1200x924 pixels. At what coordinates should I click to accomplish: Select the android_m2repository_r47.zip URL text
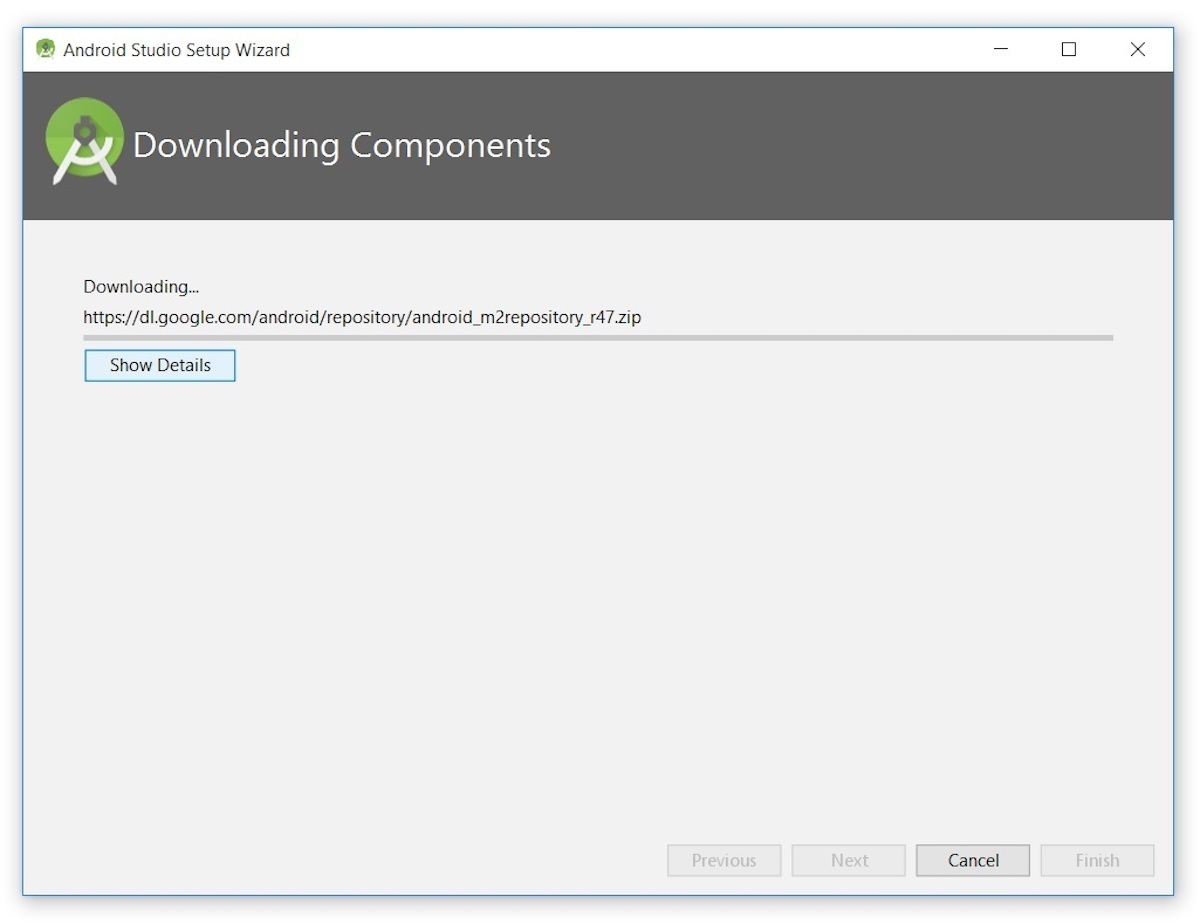pyautogui.click(x=362, y=318)
